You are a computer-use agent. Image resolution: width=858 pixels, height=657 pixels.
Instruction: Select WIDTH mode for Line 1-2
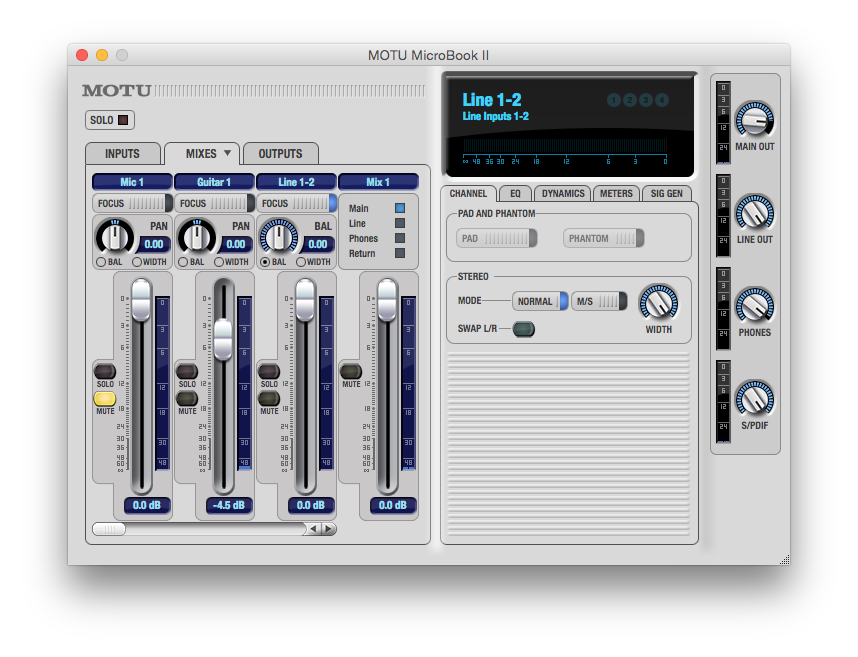click(x=301, y=262)
